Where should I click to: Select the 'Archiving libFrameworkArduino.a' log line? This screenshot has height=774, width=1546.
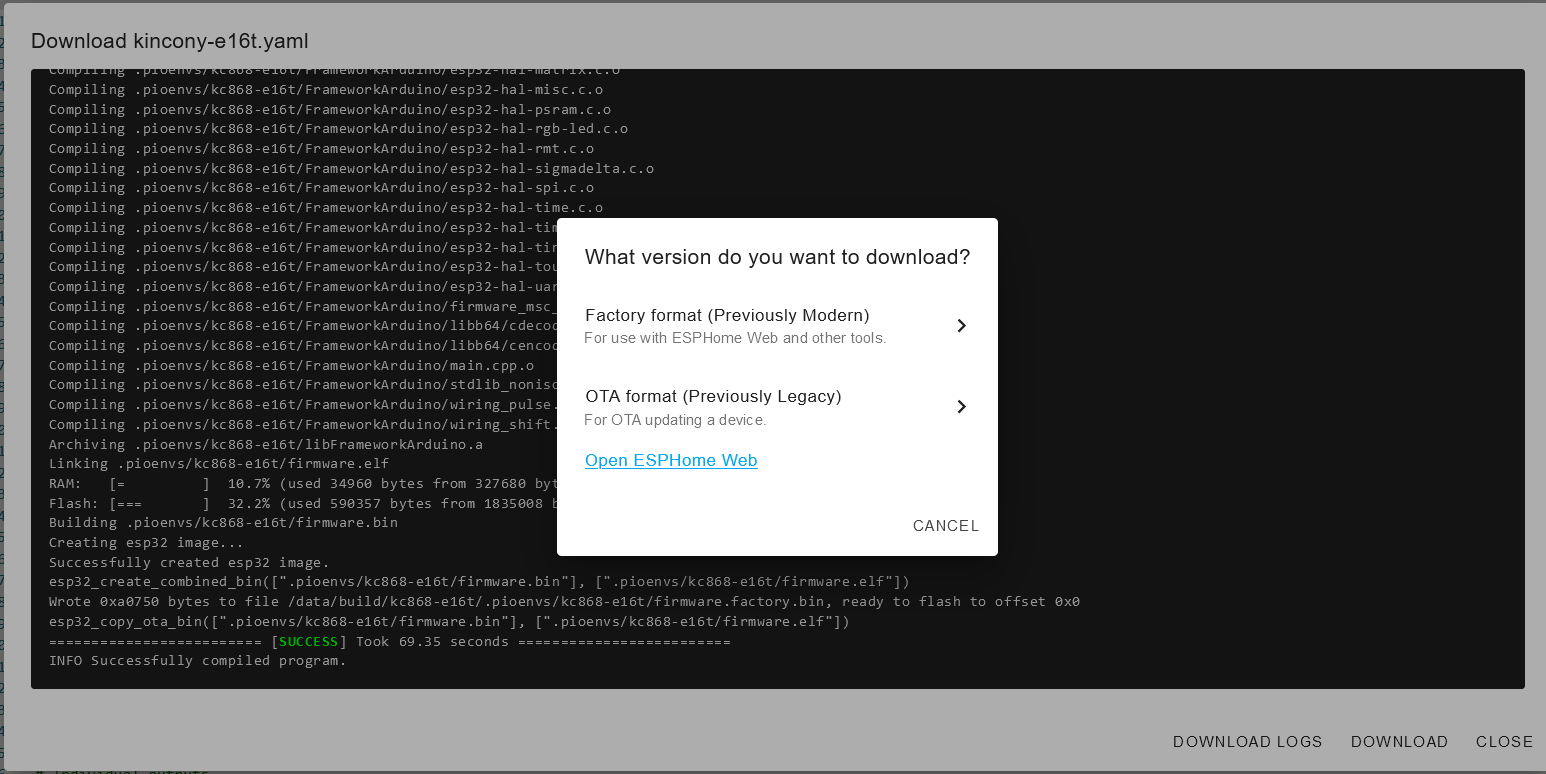click(x=266, y=444)
